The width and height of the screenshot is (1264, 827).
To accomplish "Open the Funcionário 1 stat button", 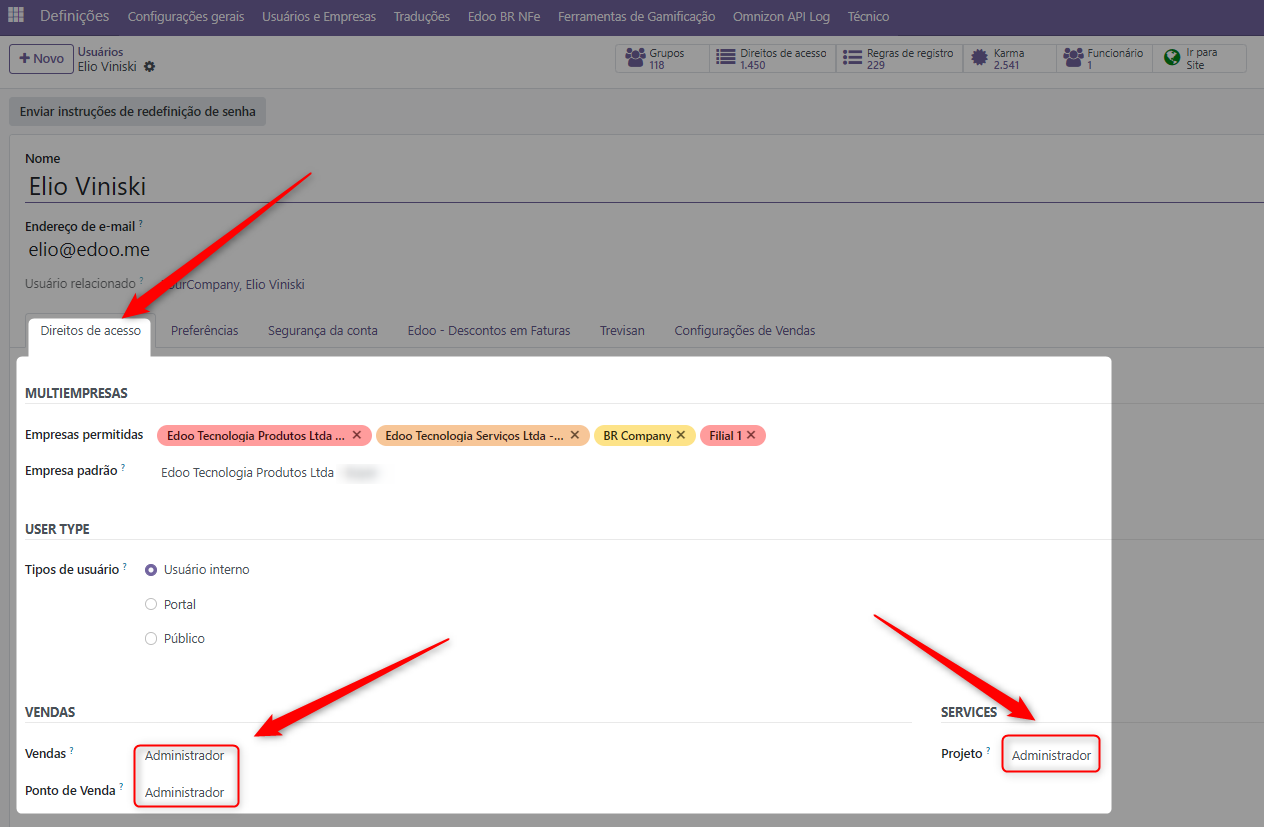I will [1104, 58].
